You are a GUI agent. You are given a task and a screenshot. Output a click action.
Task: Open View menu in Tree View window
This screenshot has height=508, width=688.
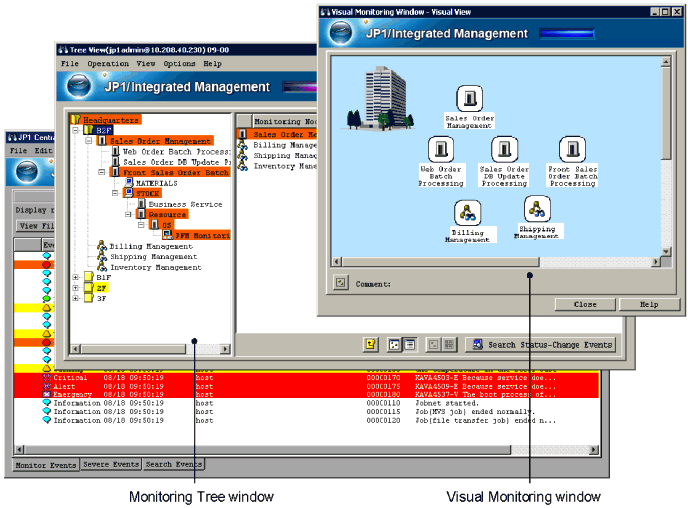pyautogui.click(x=146, y=64)
